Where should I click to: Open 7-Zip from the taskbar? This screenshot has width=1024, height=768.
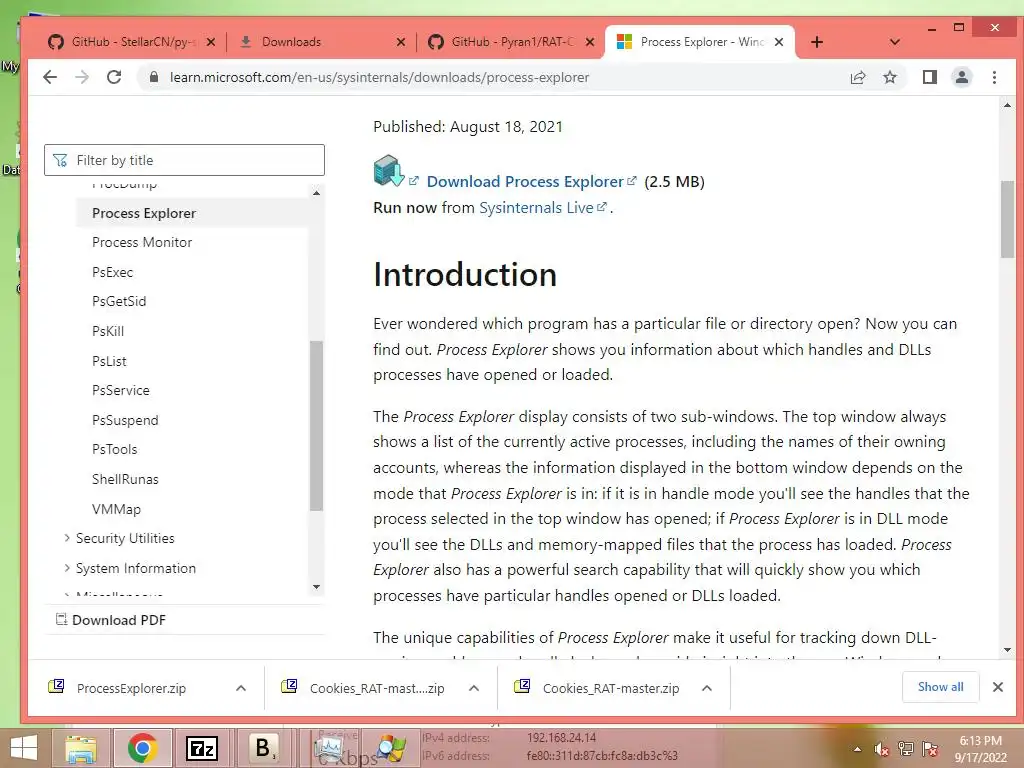(202, 748)
